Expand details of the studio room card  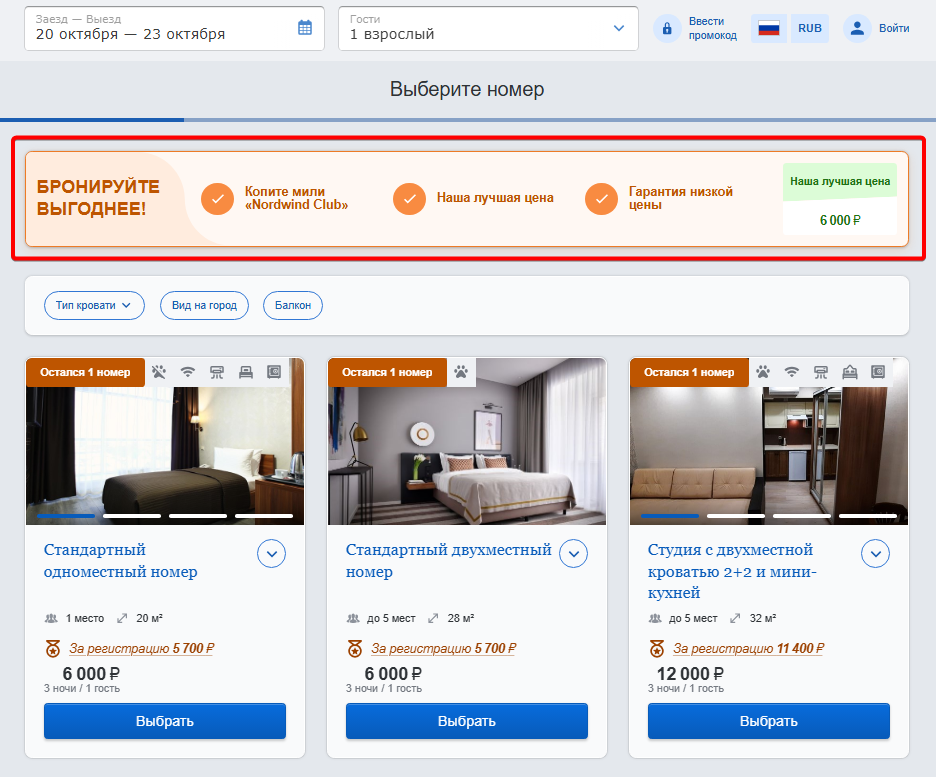[x=876, y=553]
